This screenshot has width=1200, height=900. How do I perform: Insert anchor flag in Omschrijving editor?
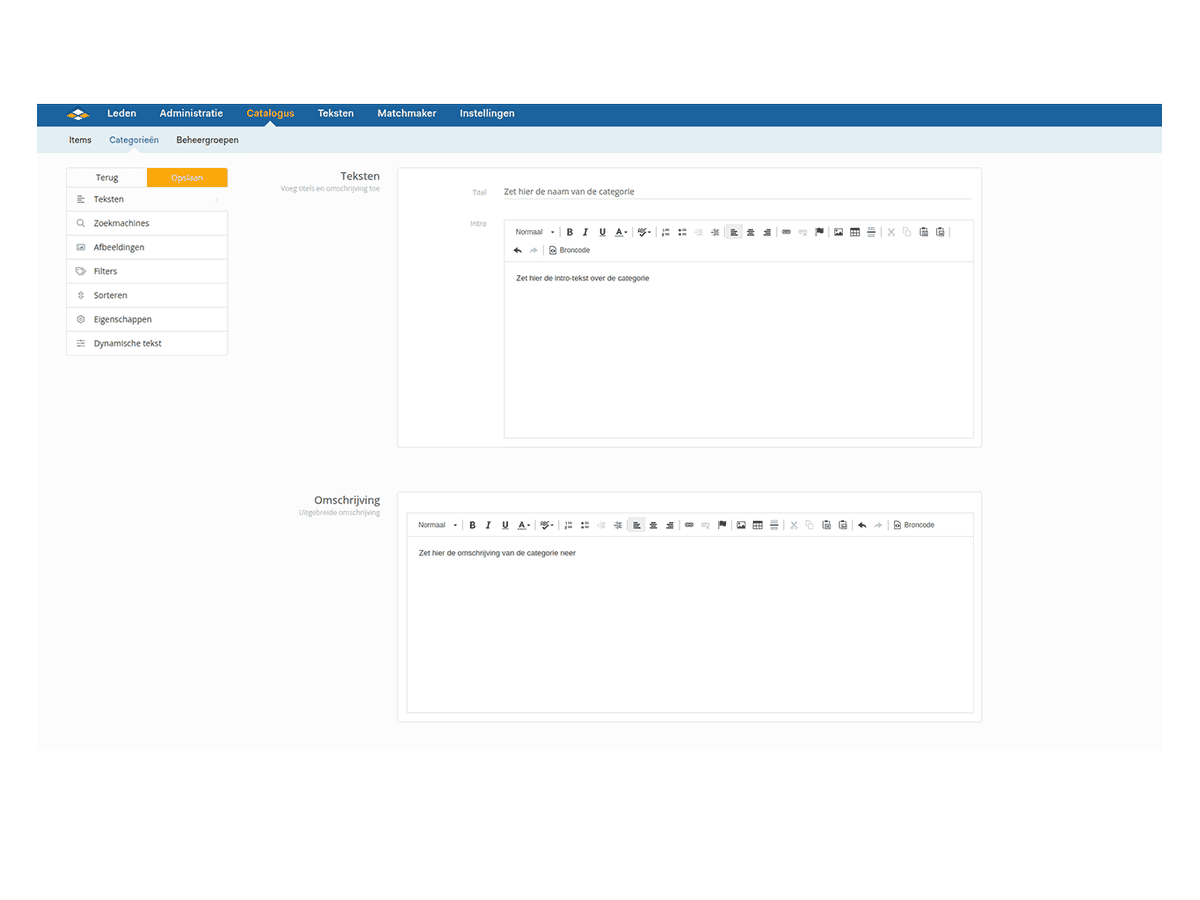722,525
